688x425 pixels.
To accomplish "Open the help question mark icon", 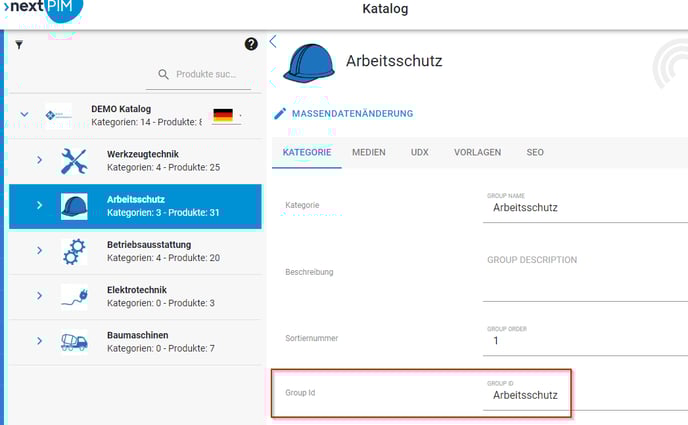I will [x=251, y=44].
